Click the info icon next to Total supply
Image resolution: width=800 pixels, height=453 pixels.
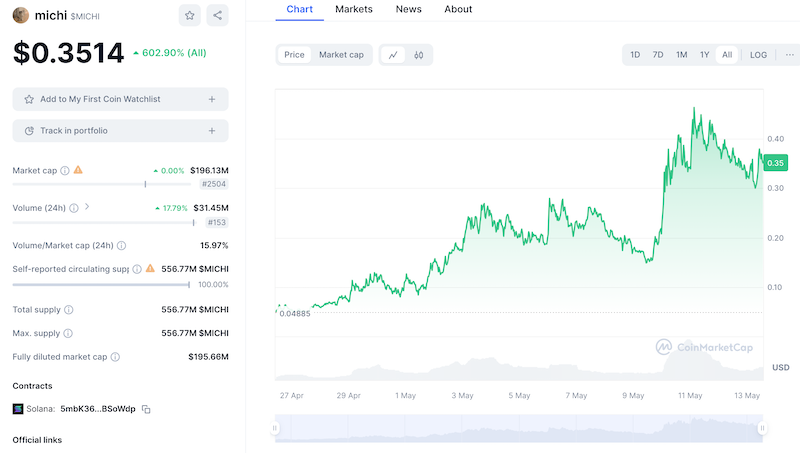pos(69,310)
